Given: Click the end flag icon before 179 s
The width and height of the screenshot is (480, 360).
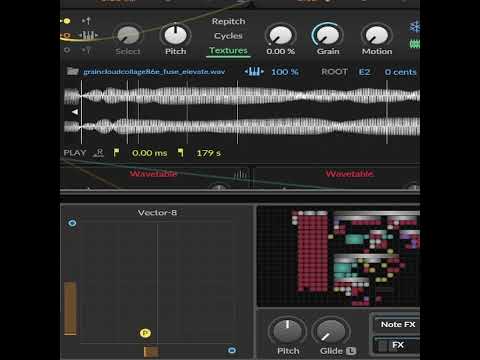Looking at the screenshot, I should [x=180, y=153].
